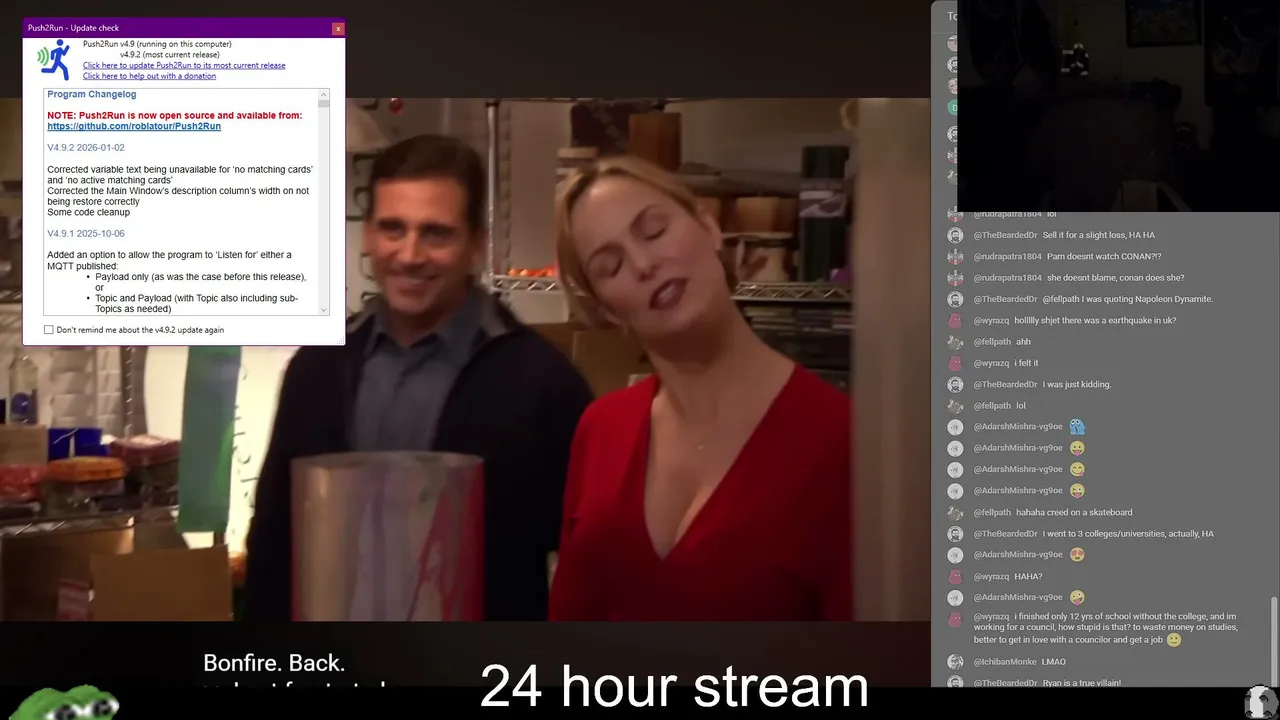Viewport: 1280px width, 720px height.
Task: Click the 'Bonfire. Back.' subtitle text
Action: pos(274,663)
